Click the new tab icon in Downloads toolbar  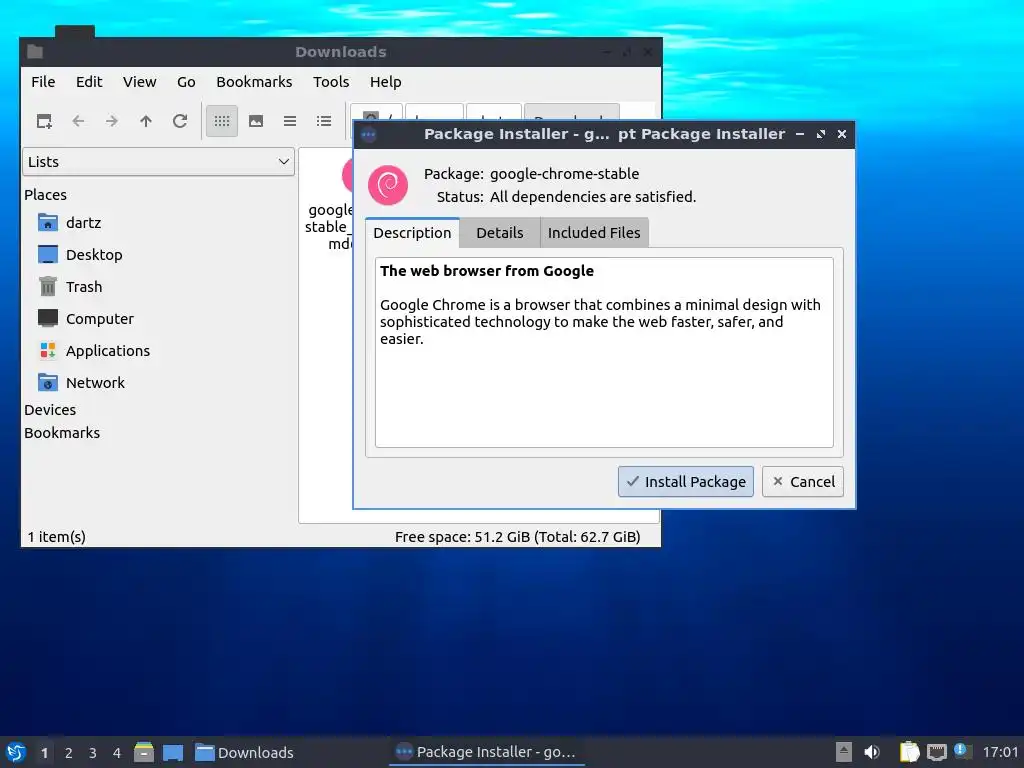(44, 121)
